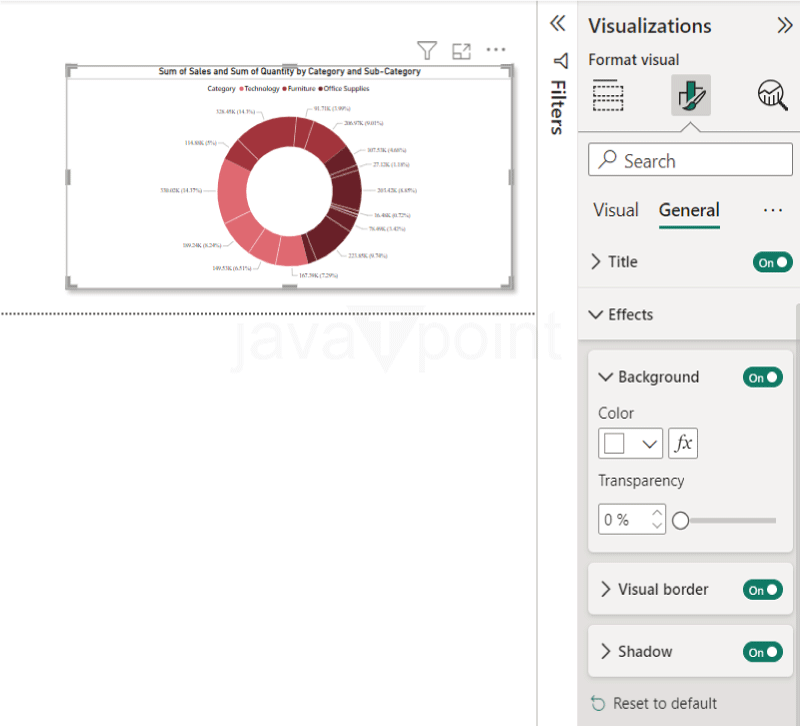Open the Analytics magnifier icon

point(772,95)
